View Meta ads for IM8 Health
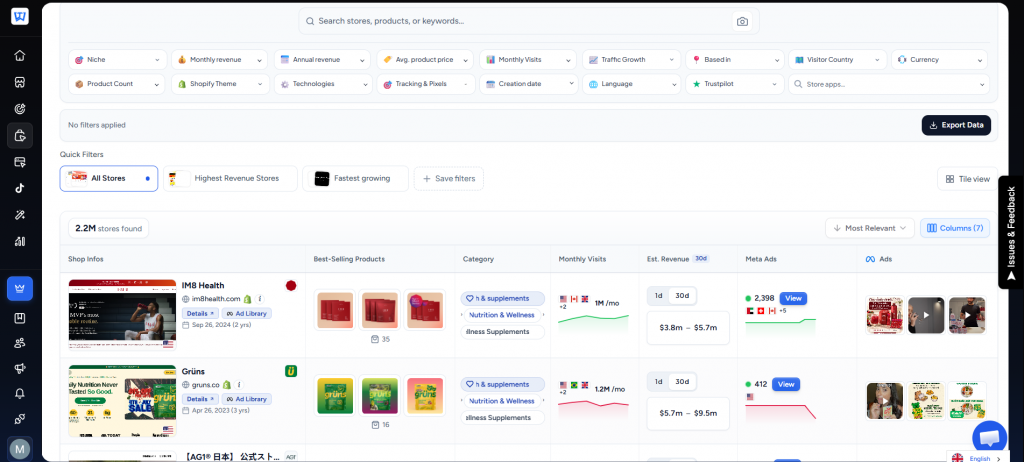The image size is (1024, 462). pyautogui.click(x=793, y=299)
